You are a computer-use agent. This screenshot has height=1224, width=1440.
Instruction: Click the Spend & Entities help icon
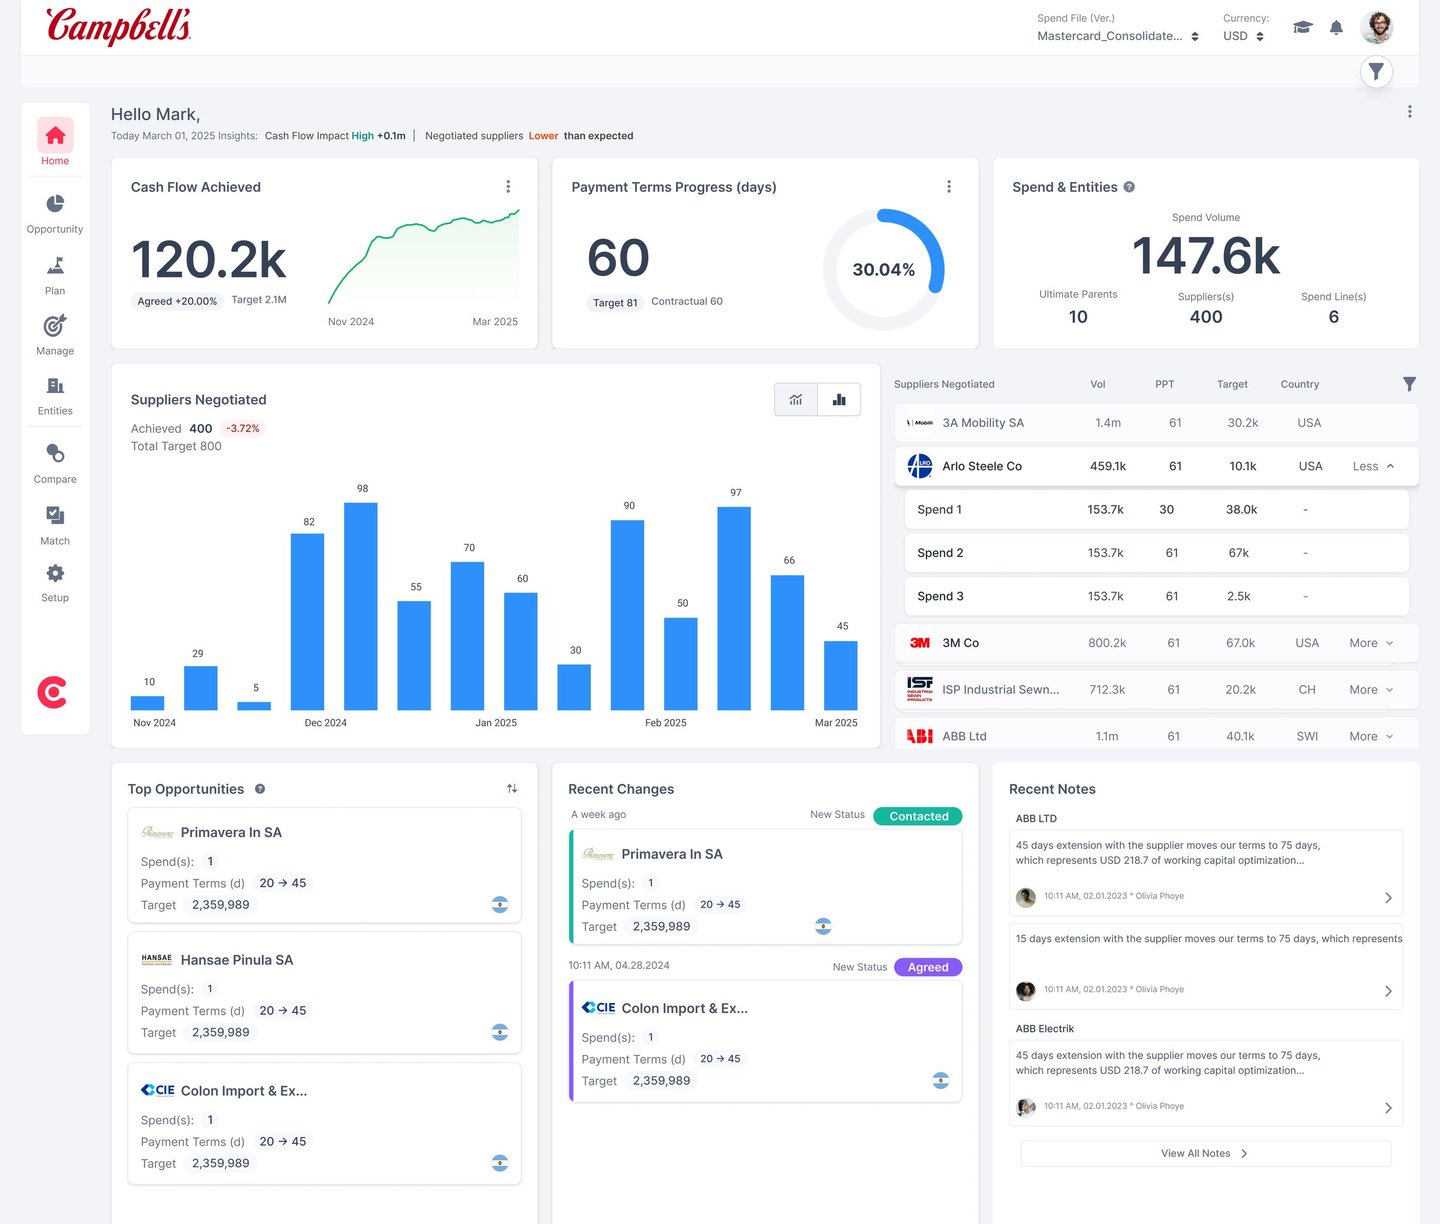(x=1129, y=187)
